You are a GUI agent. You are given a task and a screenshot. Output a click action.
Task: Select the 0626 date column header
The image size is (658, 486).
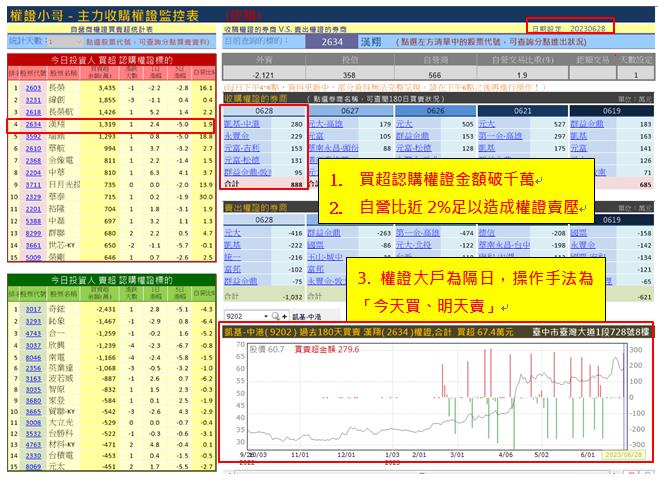pyautogui.click(x=435, y=111)
